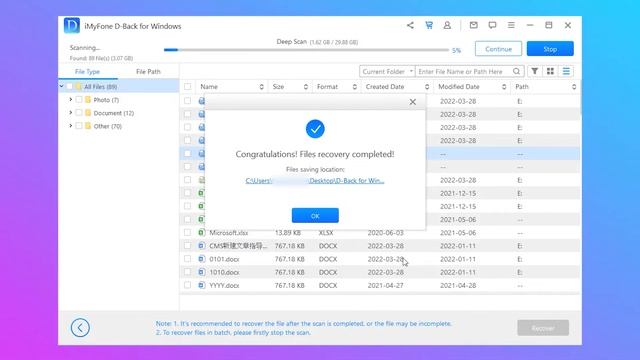Open the hamburger menu icon
The height and width of the screenshot is (360, 640).
511,25
